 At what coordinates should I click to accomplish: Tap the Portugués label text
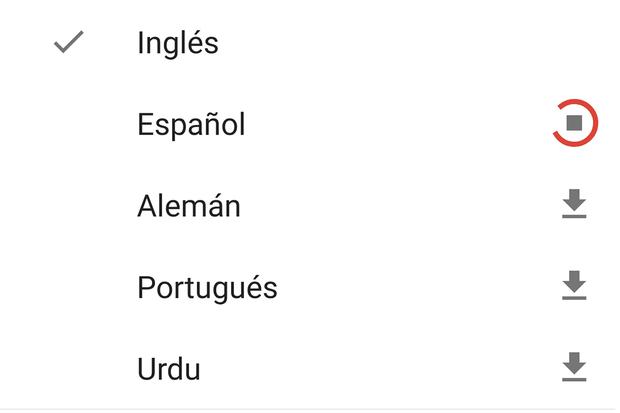point(207,288)
